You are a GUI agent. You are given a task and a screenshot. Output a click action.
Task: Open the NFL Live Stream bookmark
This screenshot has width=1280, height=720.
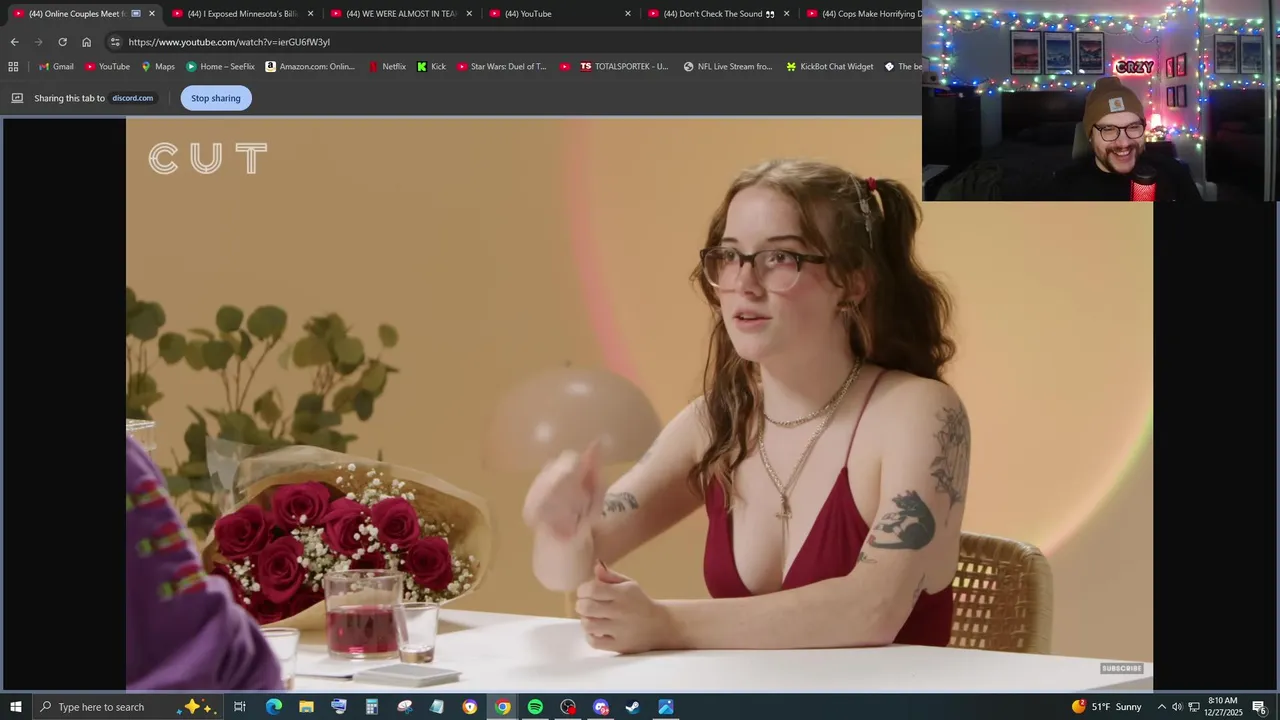728,67
